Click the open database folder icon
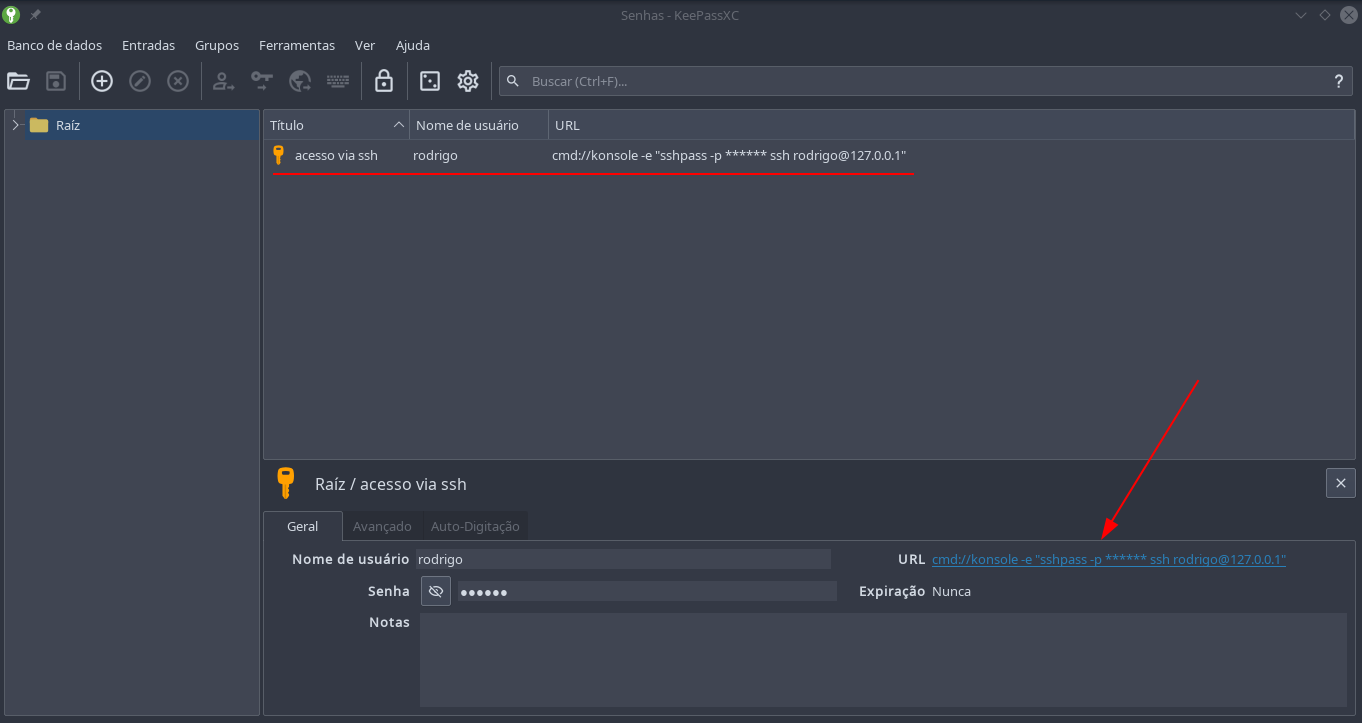The height and width of the screenshot is (723, 1362). pos(18,81)
